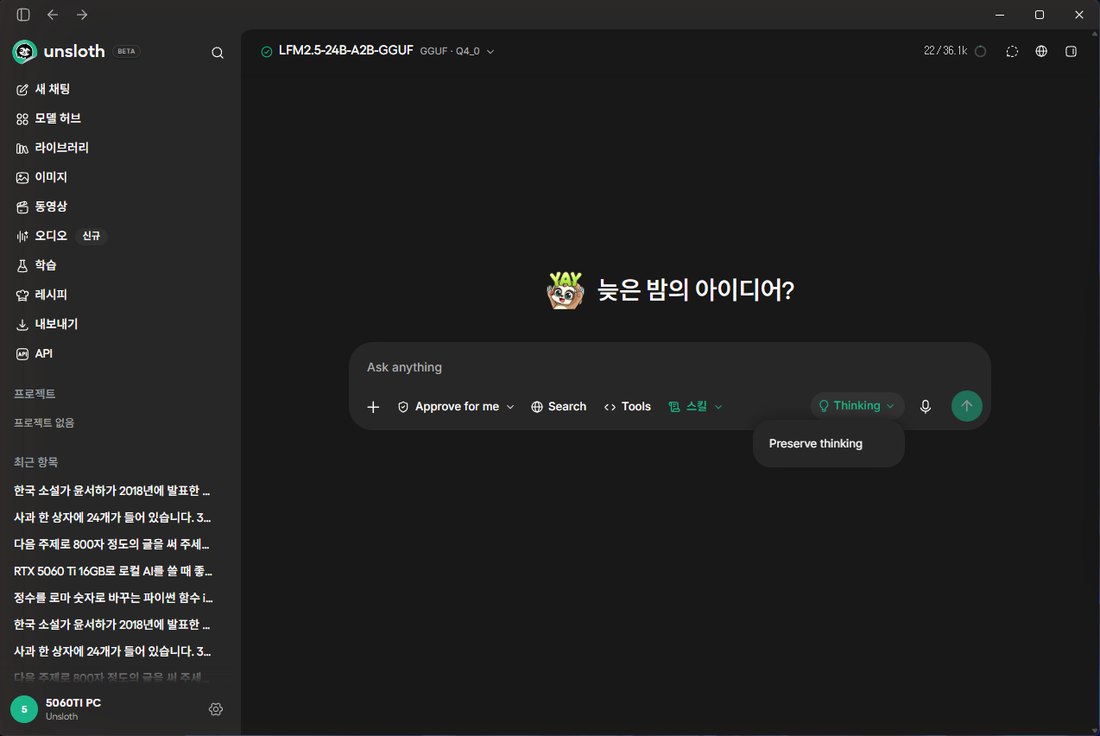The width and height of the screenshot is (1100, 736).
Task: Click the green model status check icon
Action: pos(267,51)
